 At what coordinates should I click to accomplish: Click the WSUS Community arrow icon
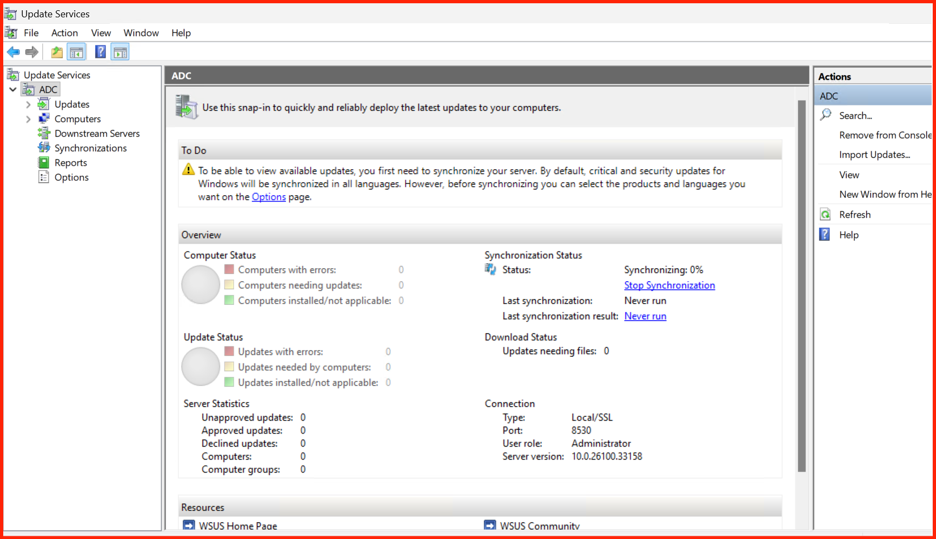pyautogui.click(x=489, y=525)
